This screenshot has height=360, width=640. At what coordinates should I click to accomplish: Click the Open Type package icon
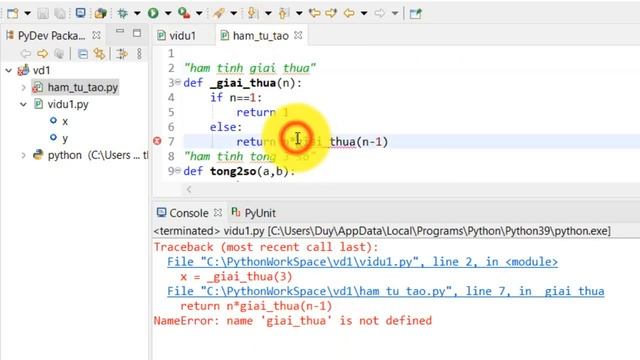pos(100,13)
